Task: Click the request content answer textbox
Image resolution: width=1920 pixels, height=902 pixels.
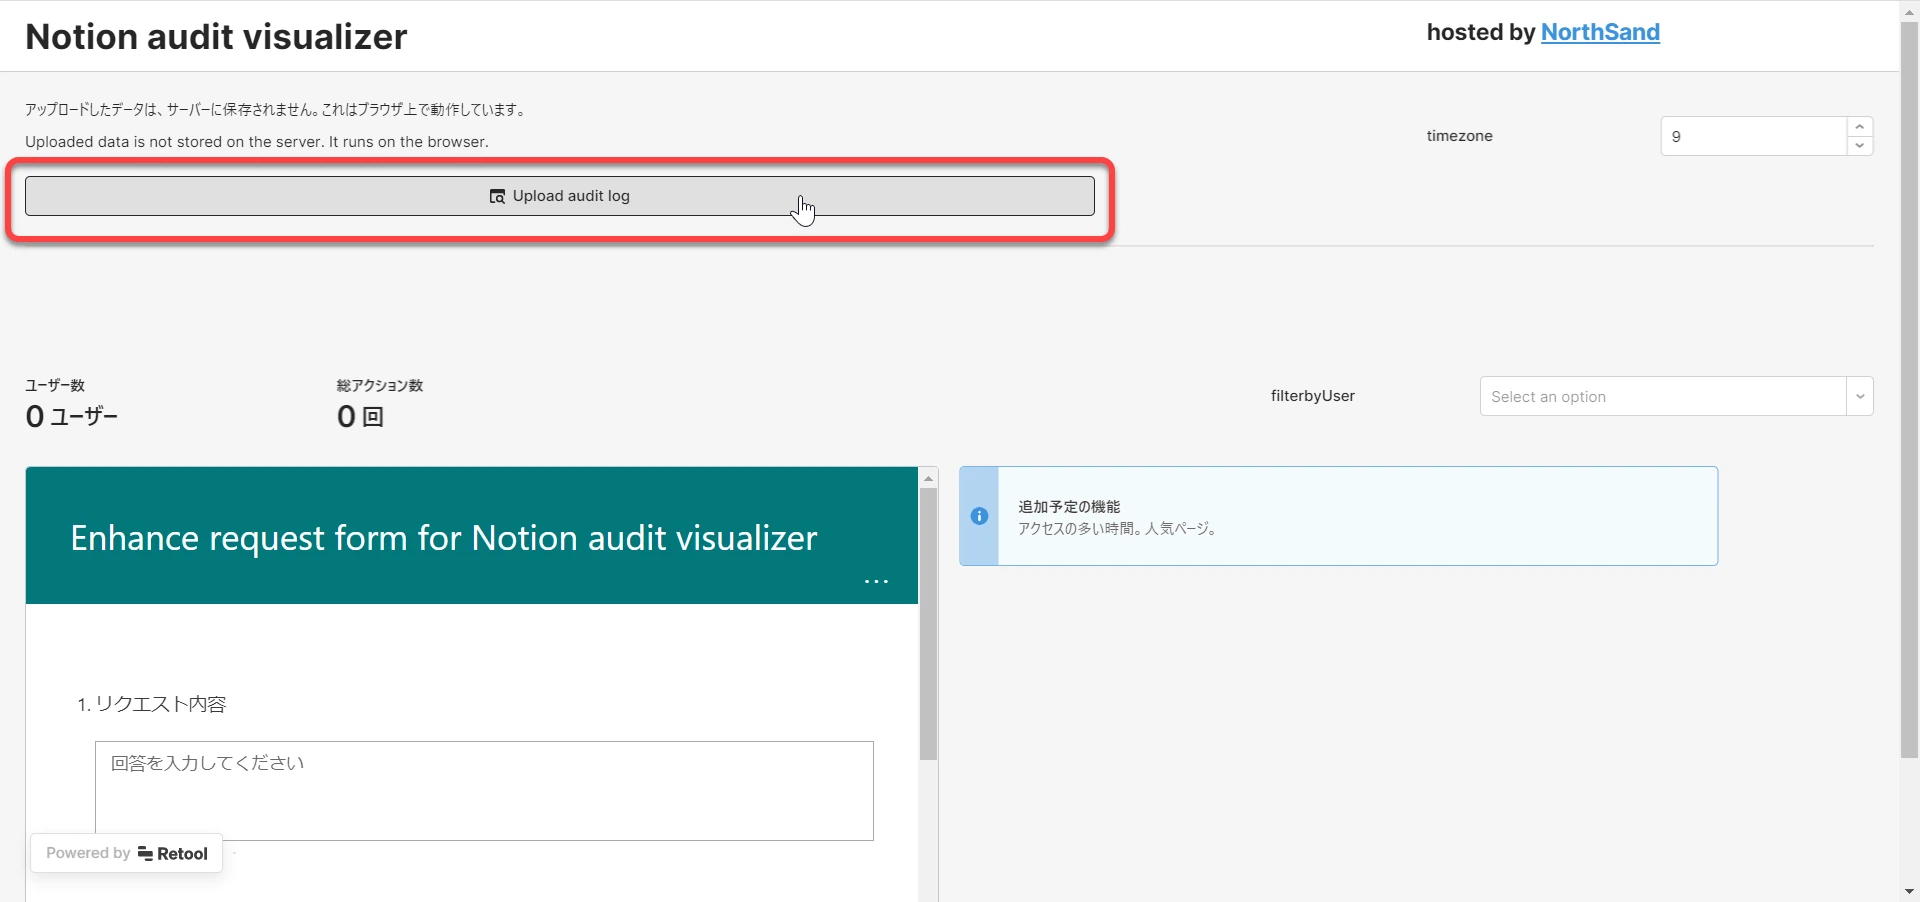Action: 484,790
